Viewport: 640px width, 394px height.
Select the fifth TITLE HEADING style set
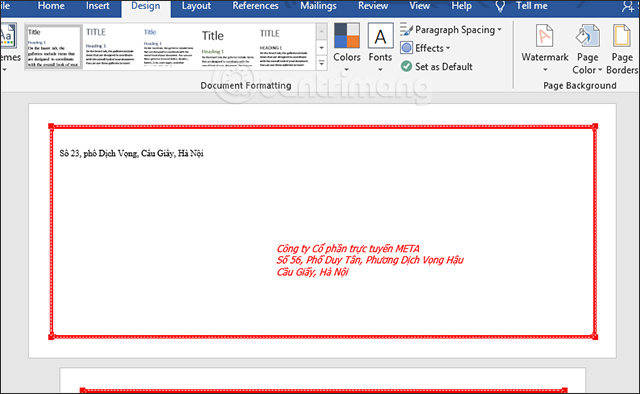coord(285,47)
